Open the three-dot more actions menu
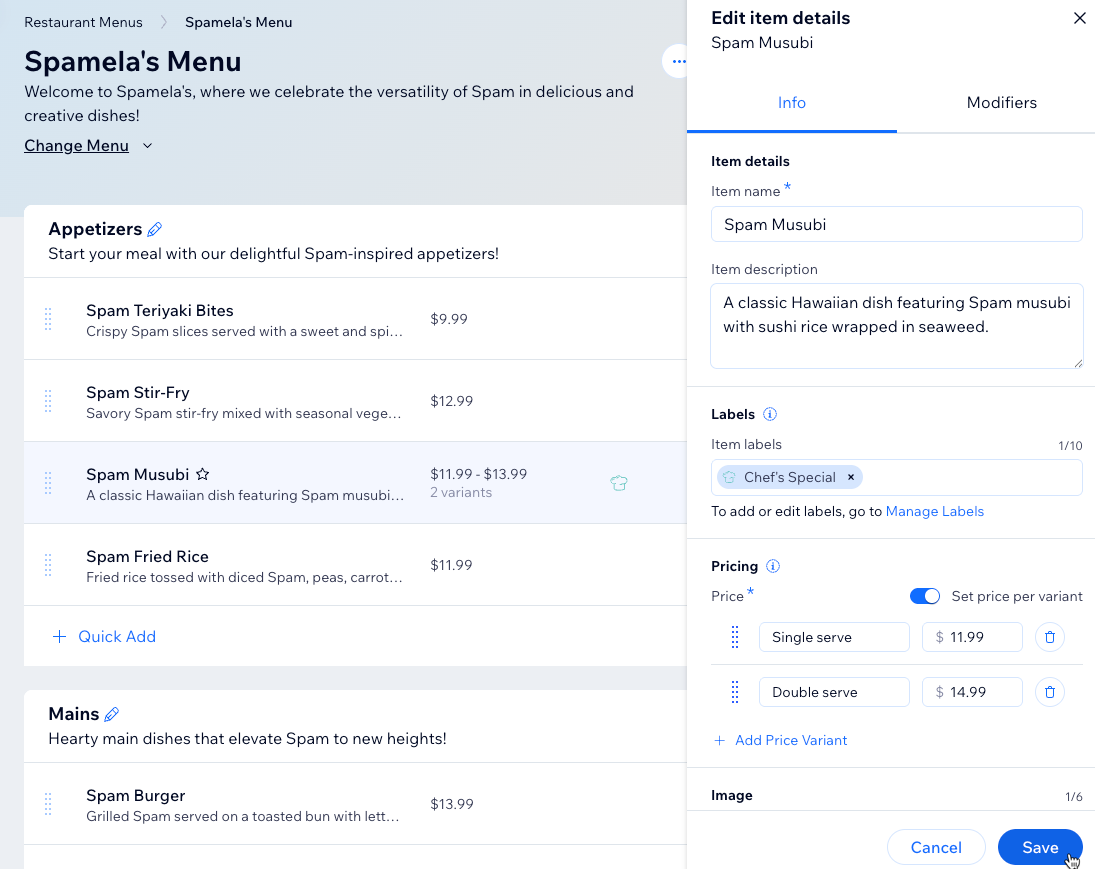The image size is (1095, 869). pyautogui.click(x=678, y=61)
